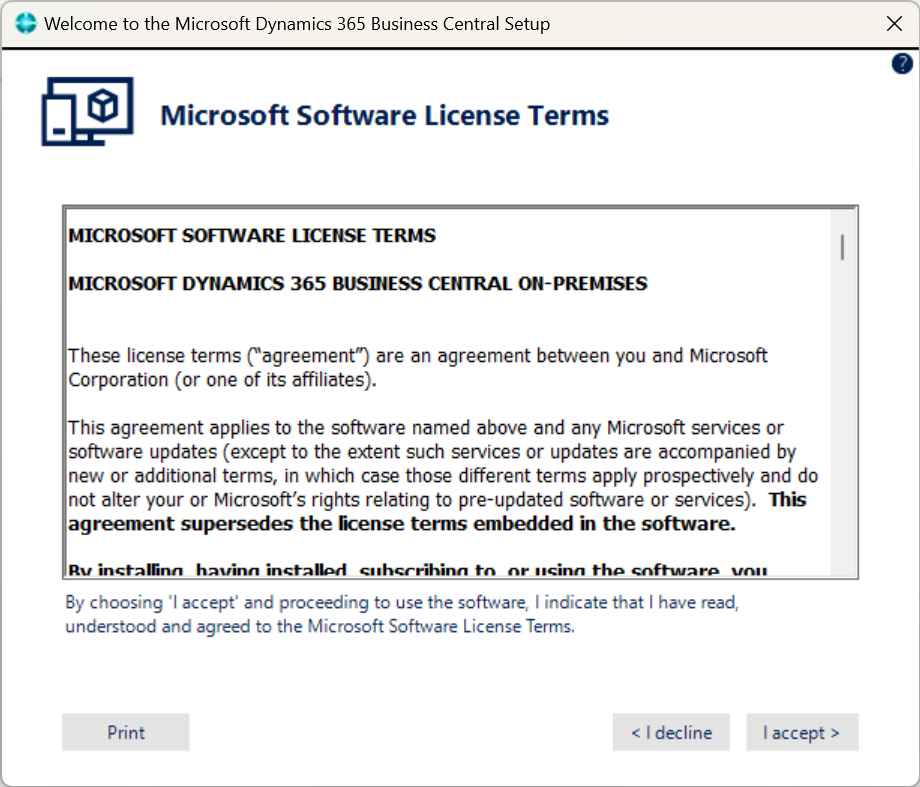Click the large Microsoft Software License Terms heading
The image size is (920, 787).
(385, 115)
